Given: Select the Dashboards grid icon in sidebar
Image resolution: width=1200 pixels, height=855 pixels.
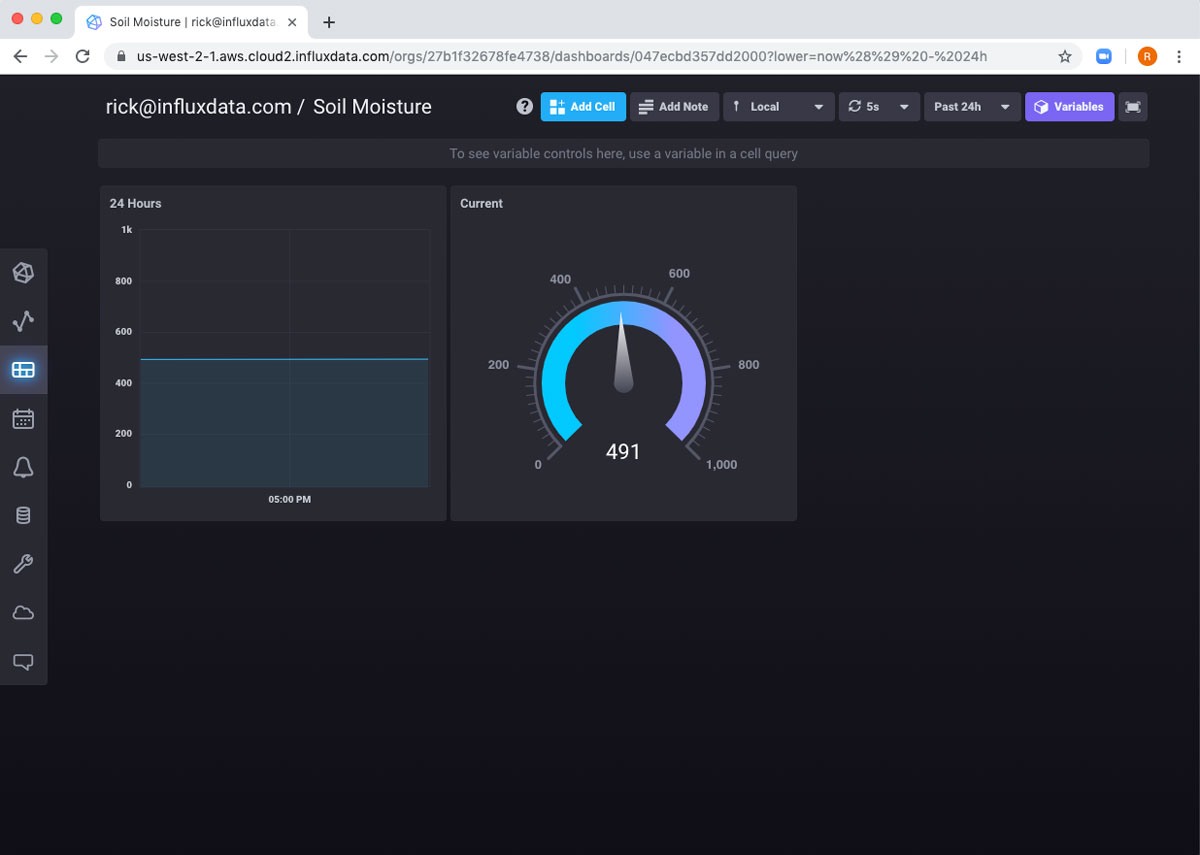Looking at the screenshot, I should [23, 370].
